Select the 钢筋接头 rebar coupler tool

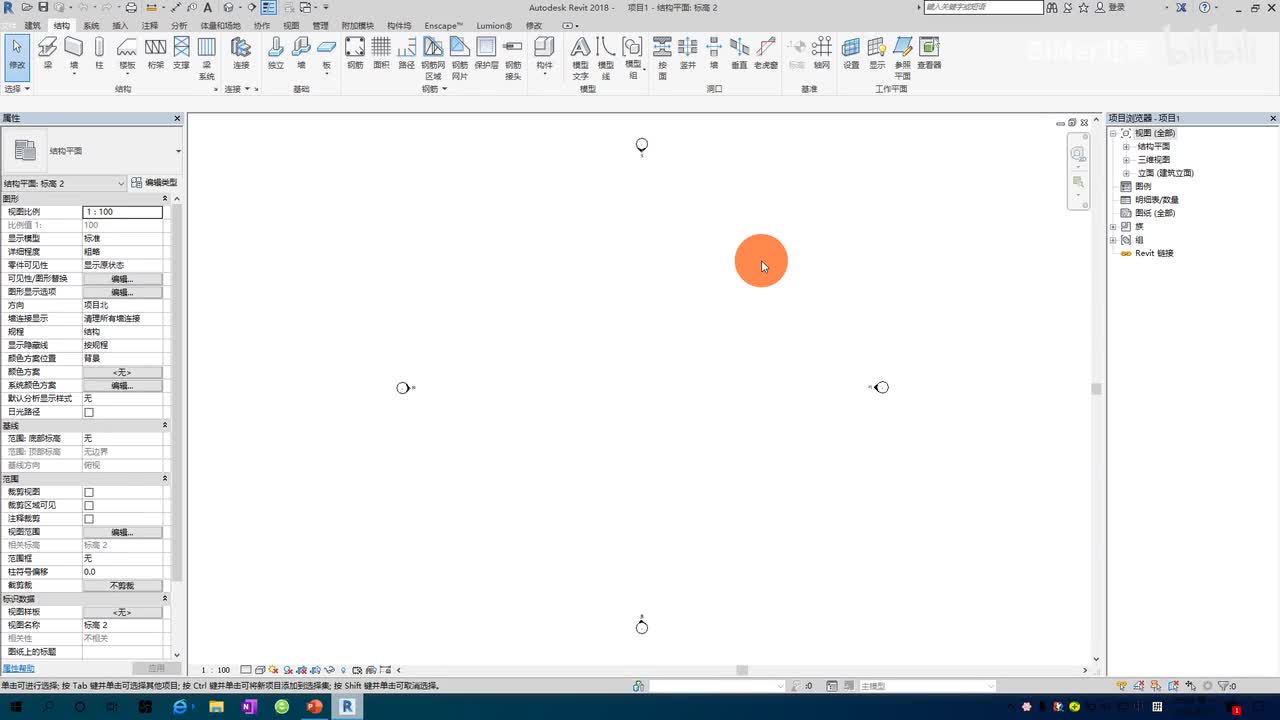click(x=513, y=58)
